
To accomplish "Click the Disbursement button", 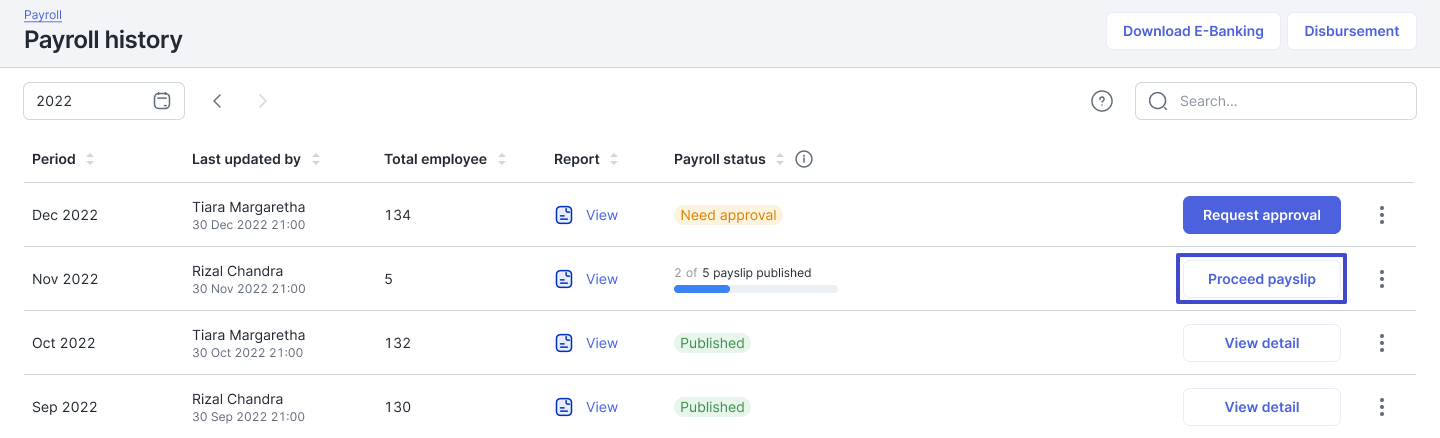I will (1351, 31).
